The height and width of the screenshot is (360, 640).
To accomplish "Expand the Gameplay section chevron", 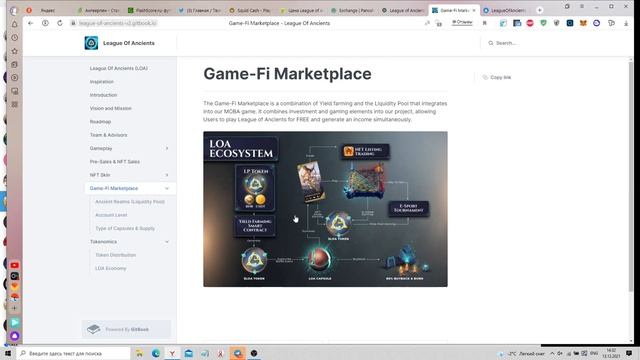I will pyautogui.click(x=167, y=149).
